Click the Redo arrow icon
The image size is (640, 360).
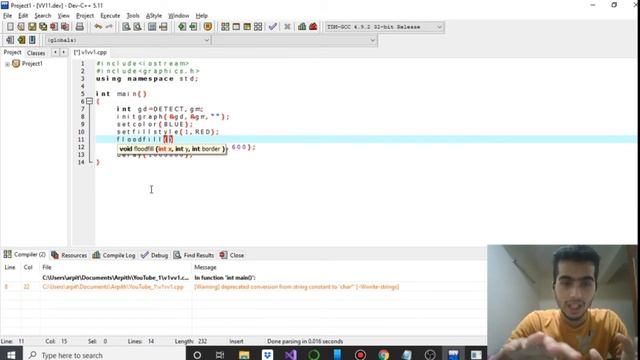(x=109, y=27)
